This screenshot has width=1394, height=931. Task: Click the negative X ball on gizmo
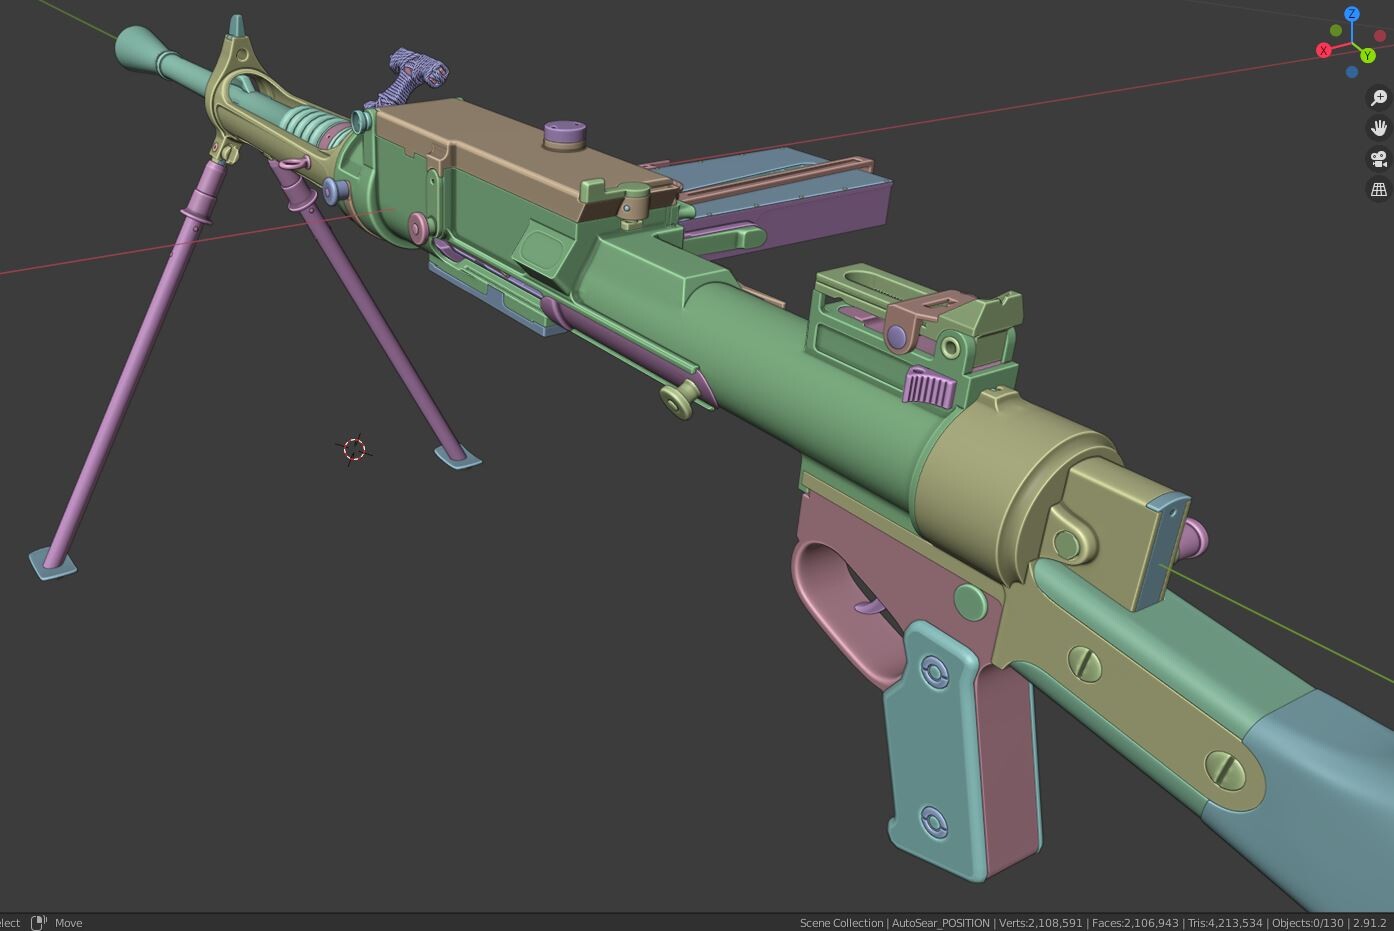[1381, 35]
